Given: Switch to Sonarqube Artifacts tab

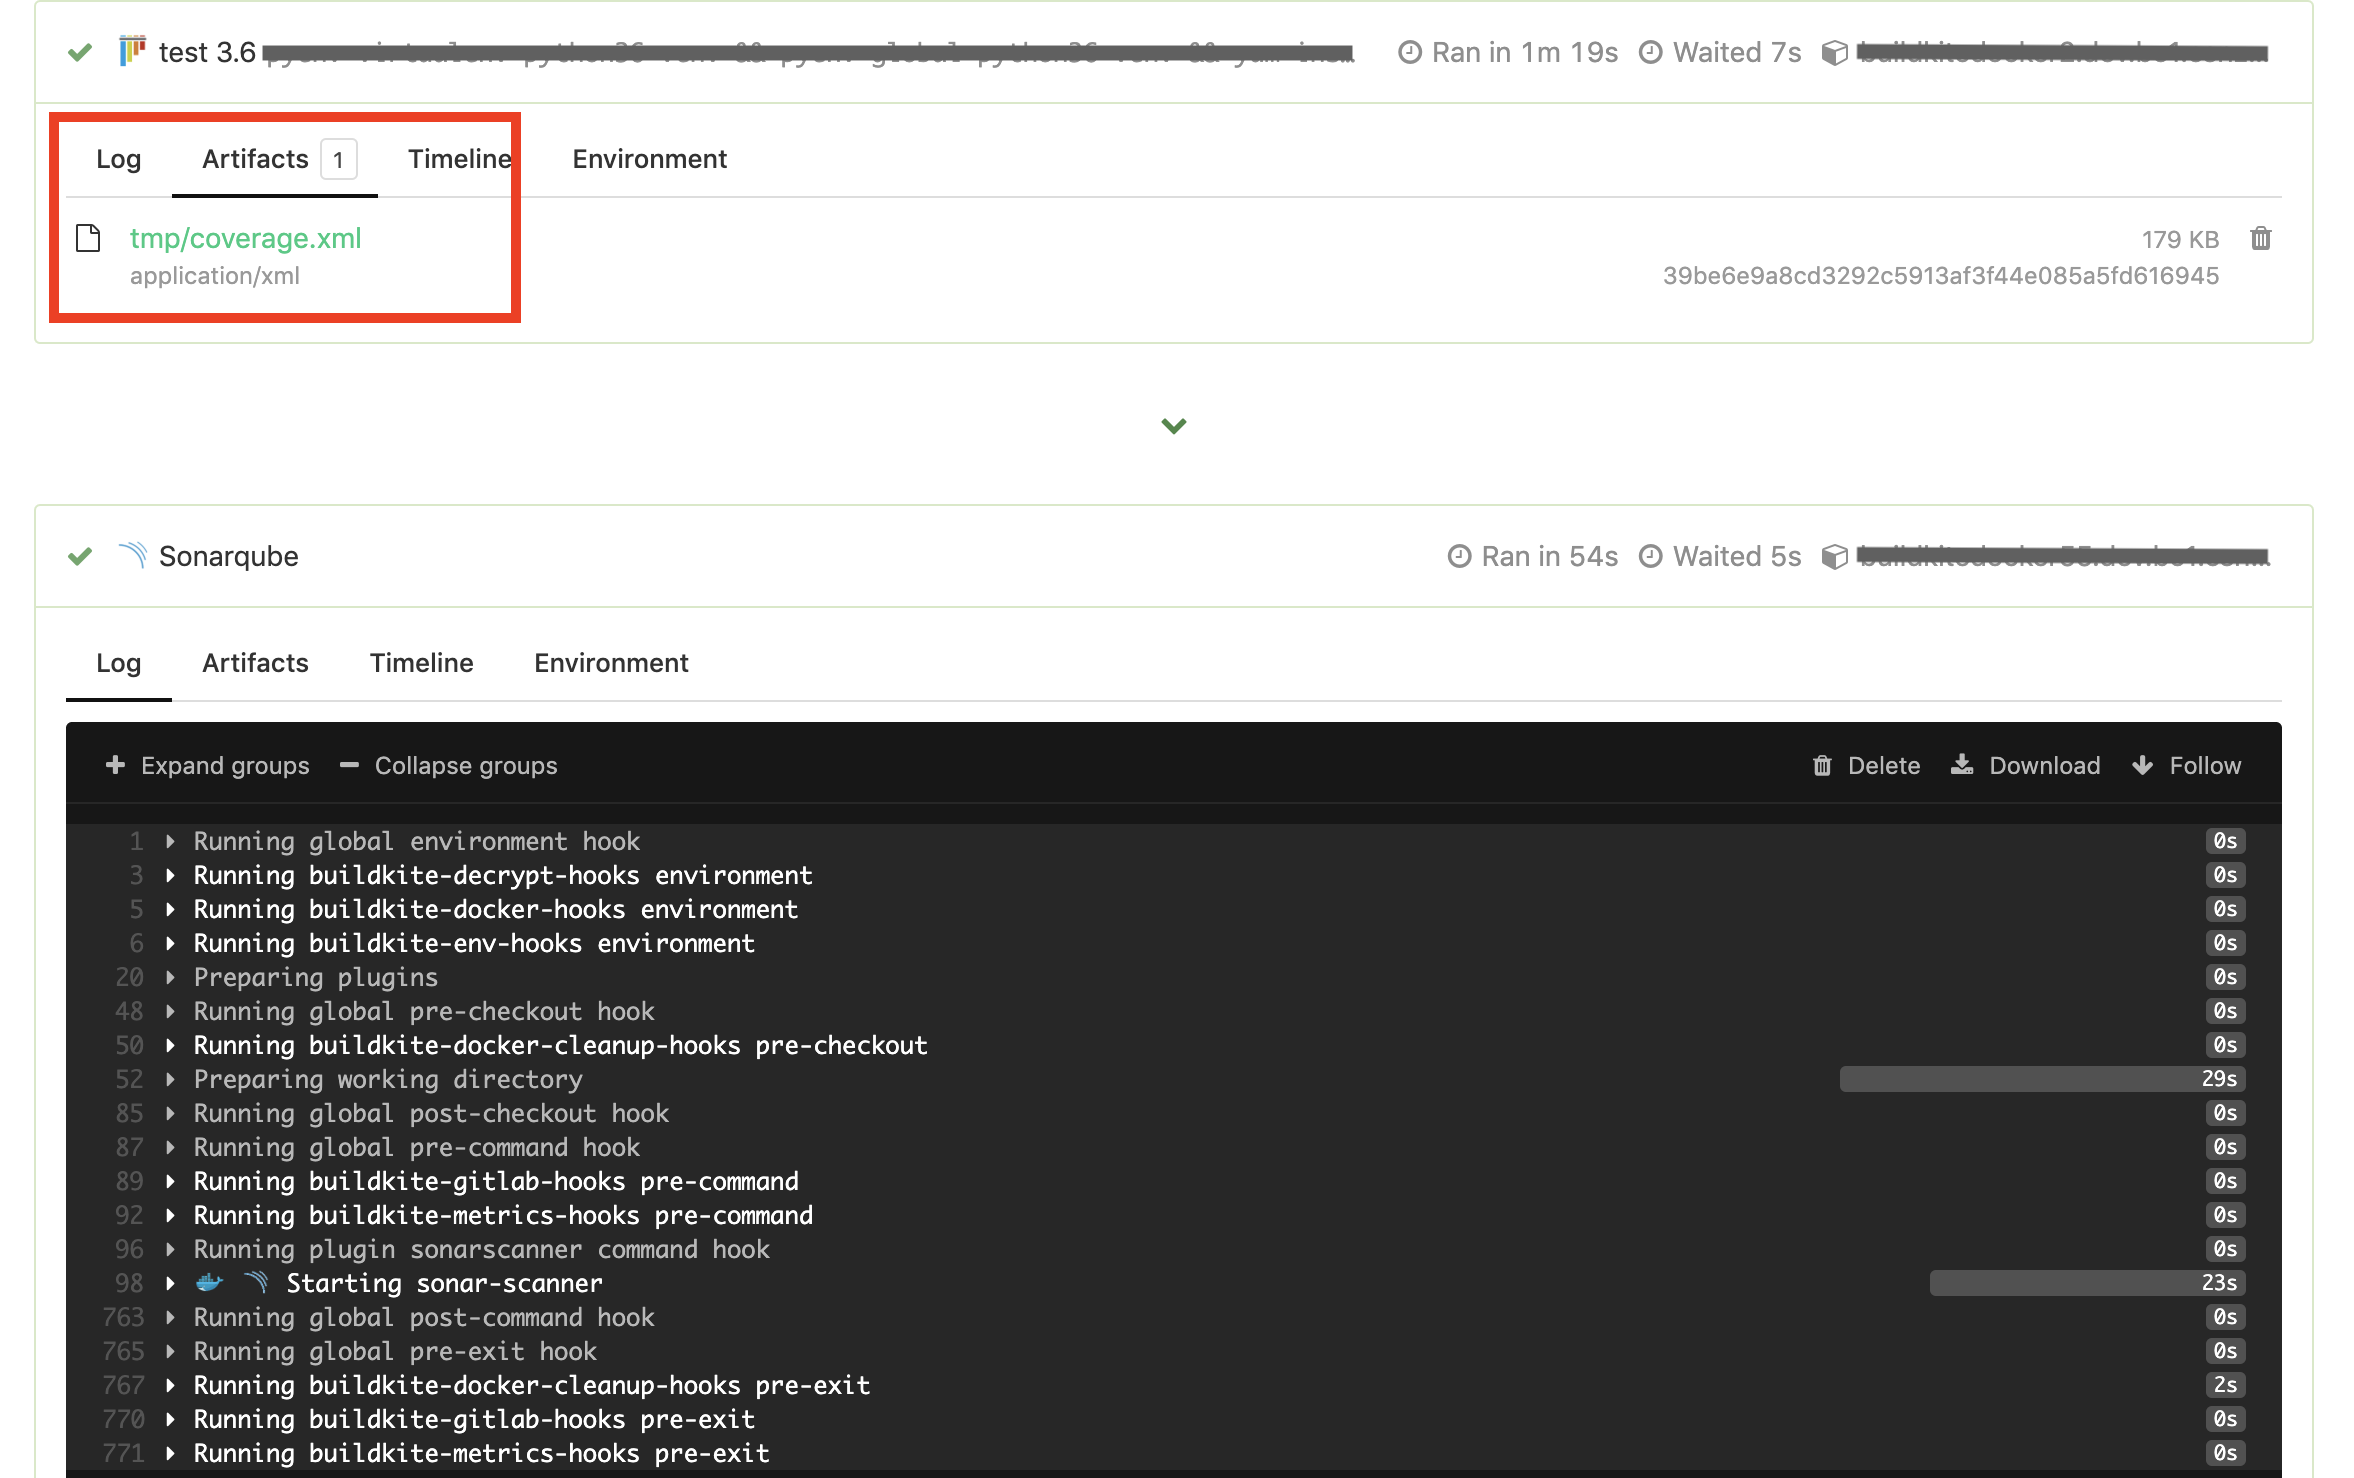Looking at the screenshot, I should click(x=255, y=663).
